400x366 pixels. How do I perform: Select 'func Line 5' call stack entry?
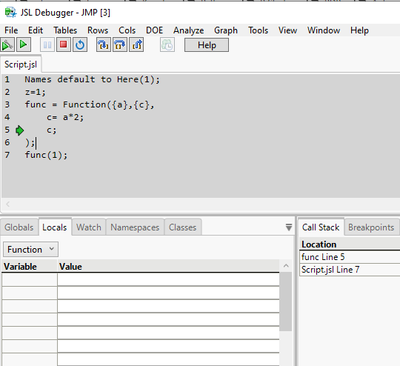coord(349,257)
